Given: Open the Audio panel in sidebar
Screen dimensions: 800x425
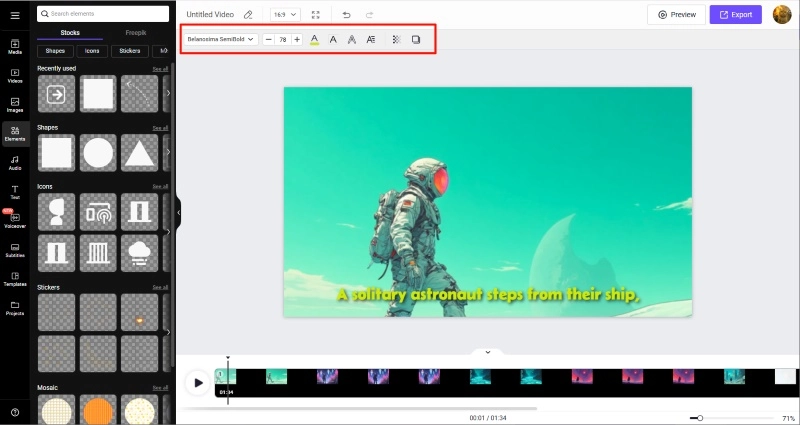Looking at the screenshot, I should click(15, 163).
